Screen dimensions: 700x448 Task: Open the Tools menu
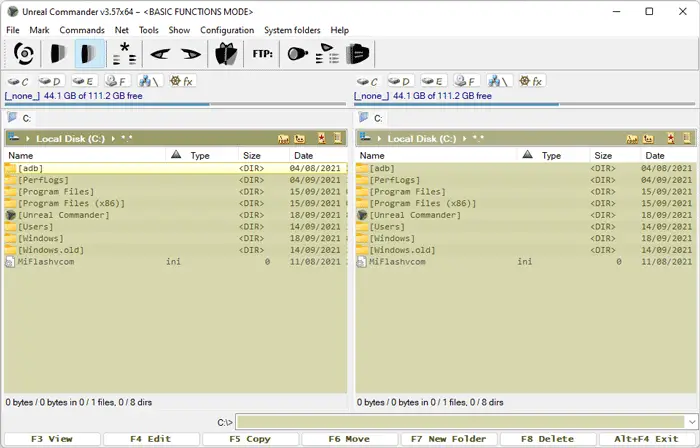click(148, 30)
